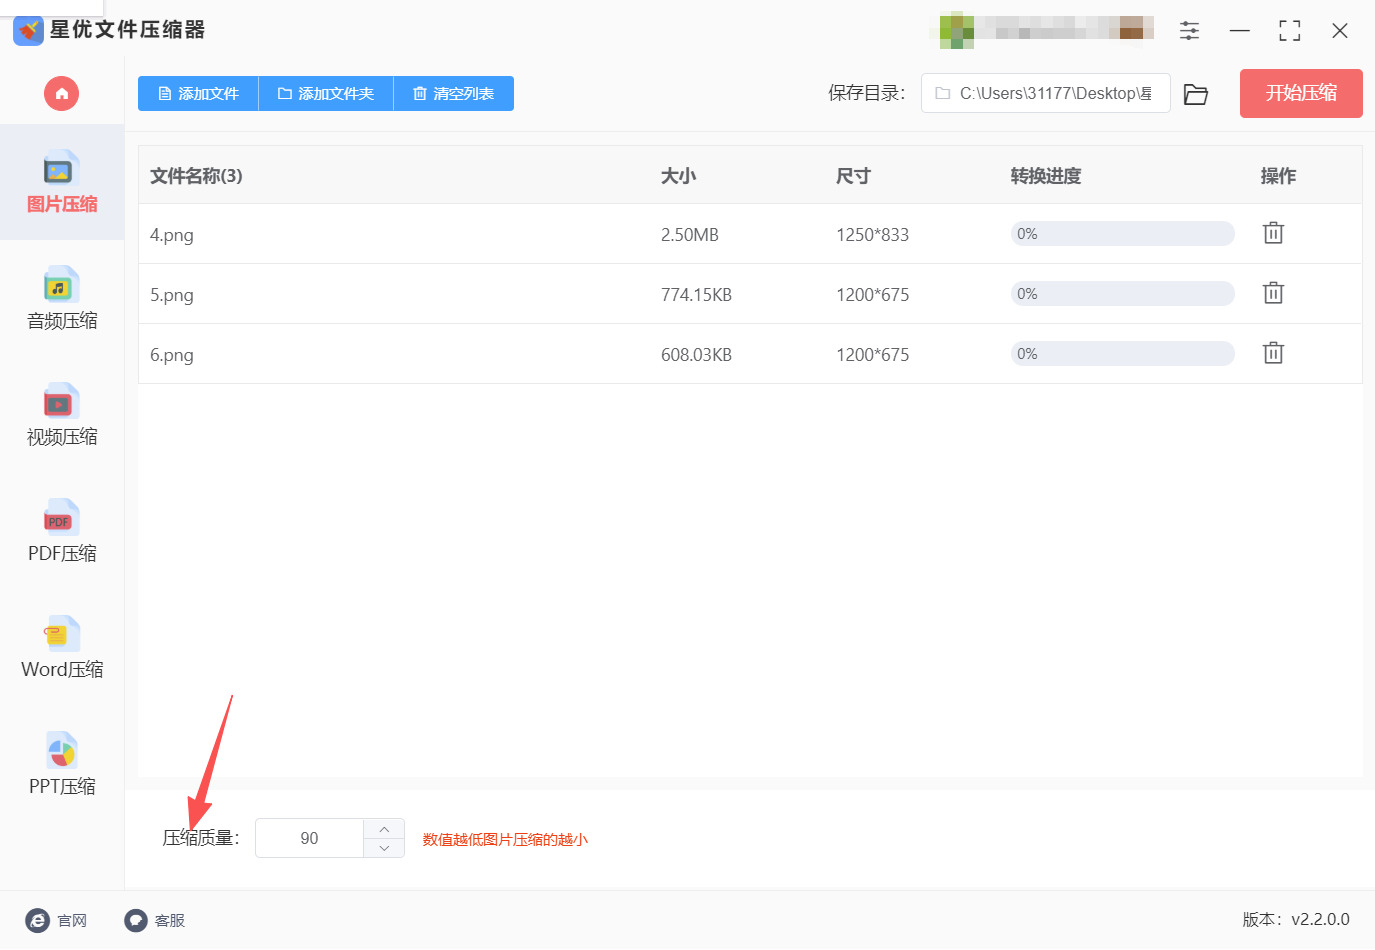Screen dimensions: 1375x950
Task: Switch to 视频压缩 video compression
Action: click(62, 414)
